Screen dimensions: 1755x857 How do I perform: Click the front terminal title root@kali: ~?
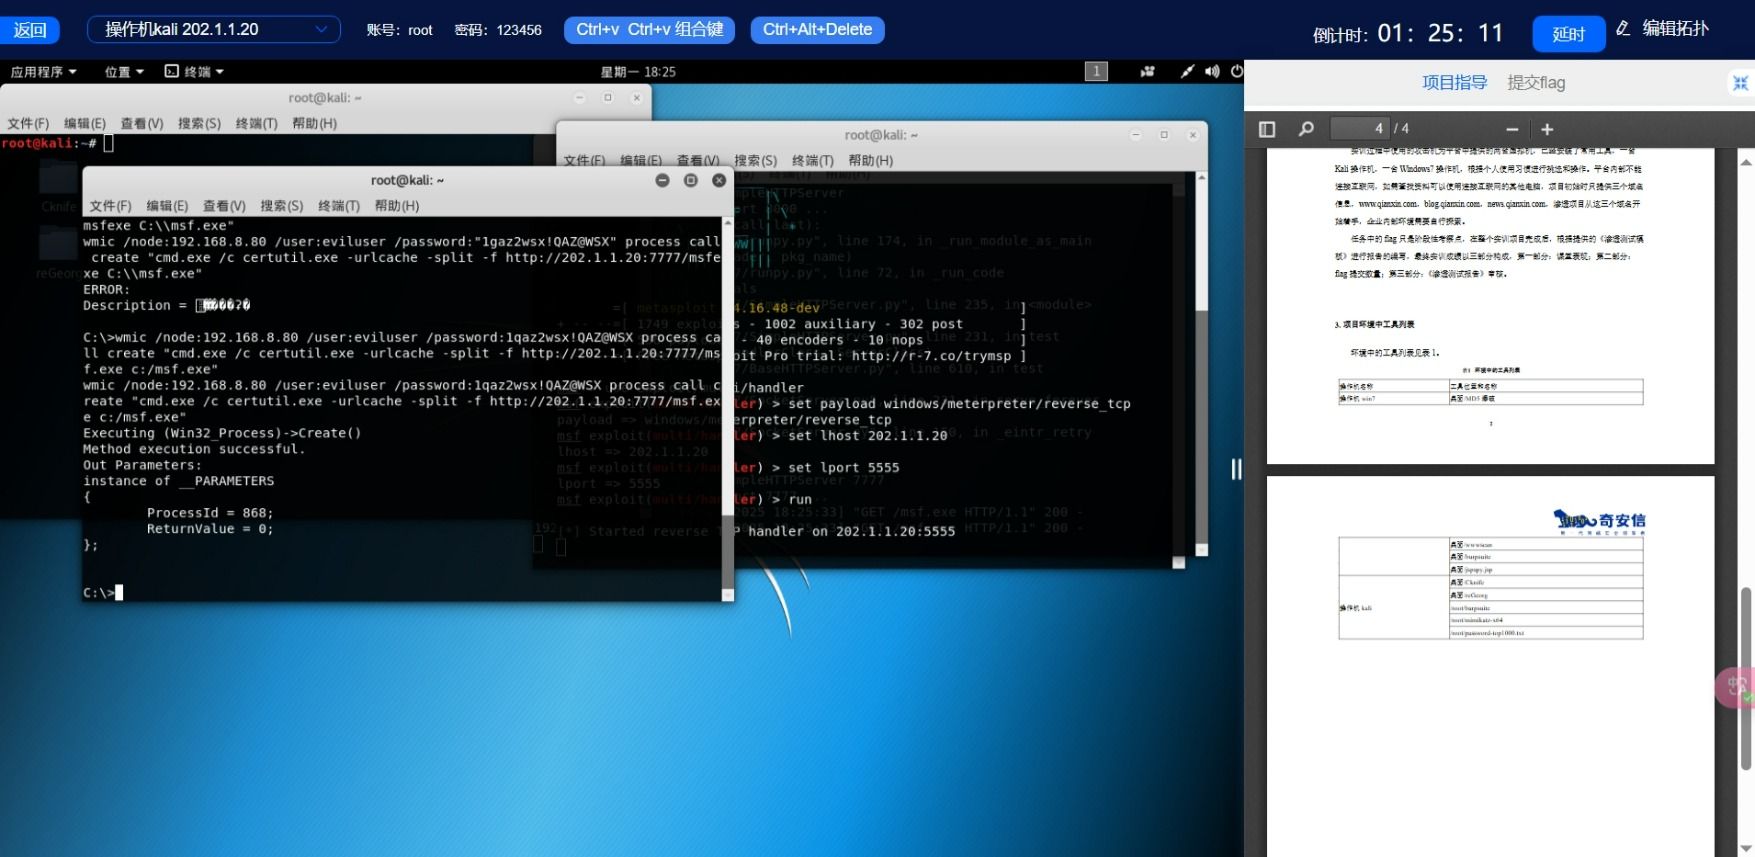pos(407,181)
